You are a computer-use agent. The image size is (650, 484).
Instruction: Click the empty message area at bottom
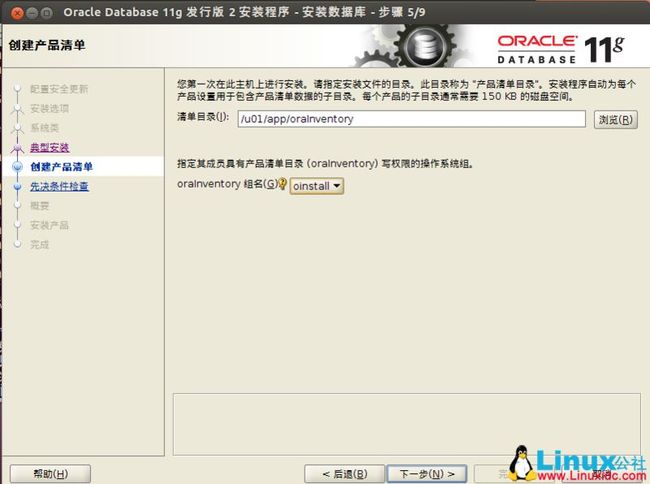coord(407,424)
